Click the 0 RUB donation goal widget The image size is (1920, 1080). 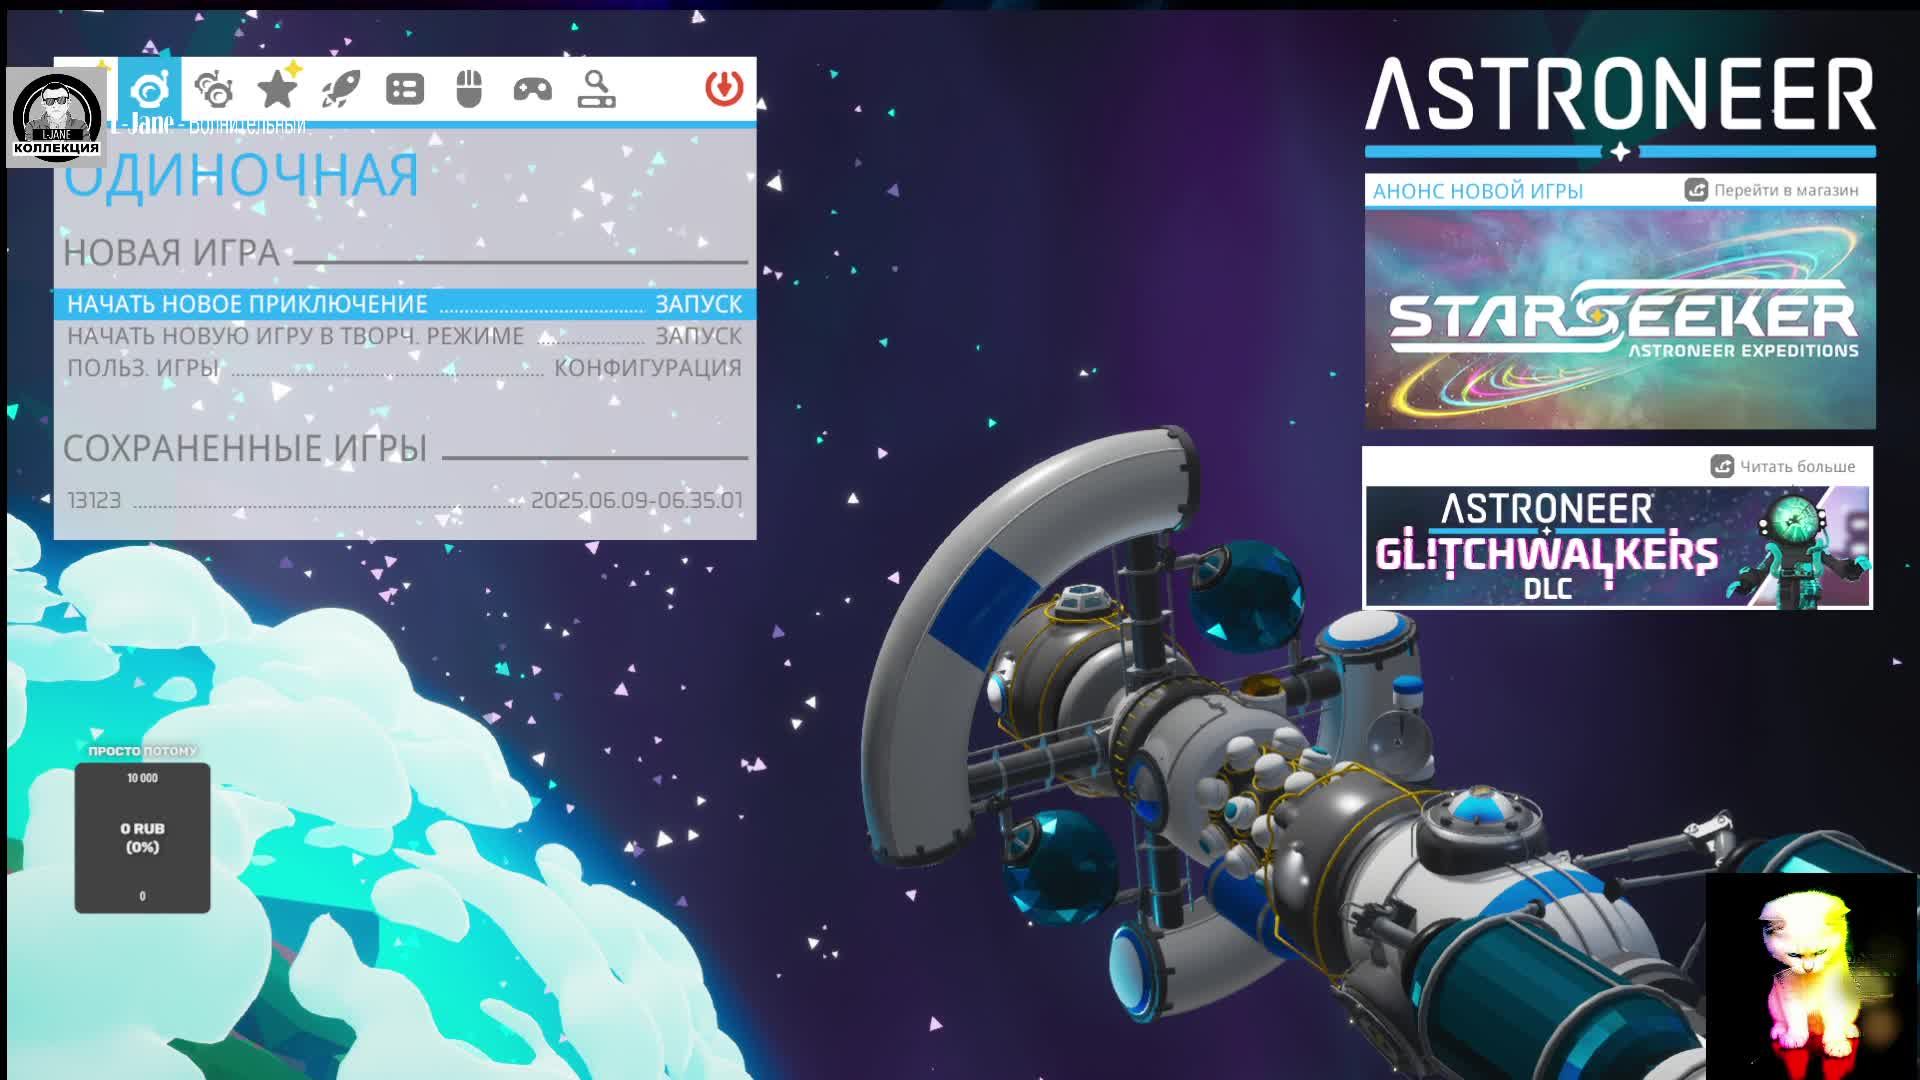click(x=142, y=837)
